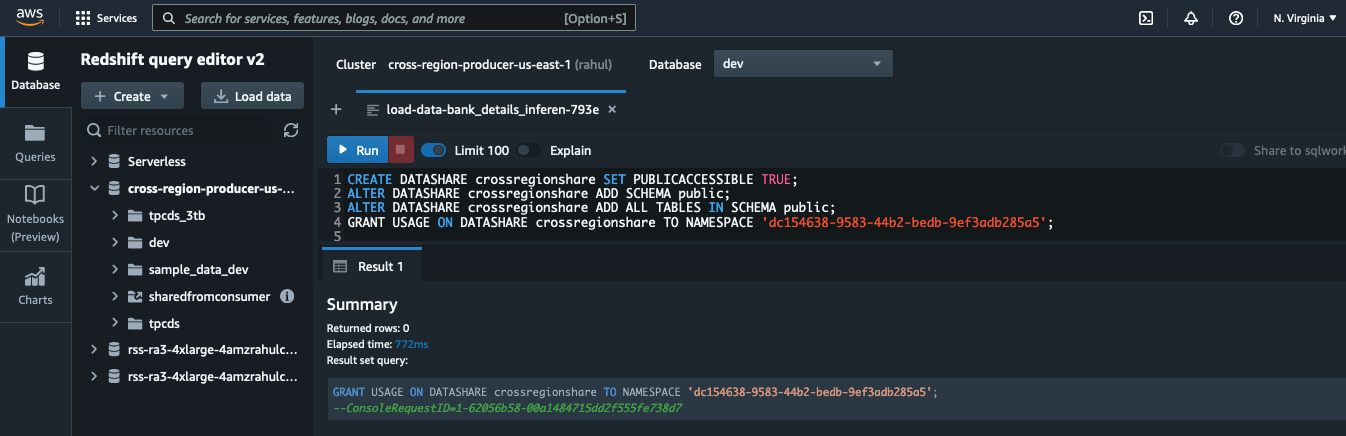Viewport: 1346px width, 436px height.
Task: Open the help question mark icon
Action: click(x=1236, y=18)
